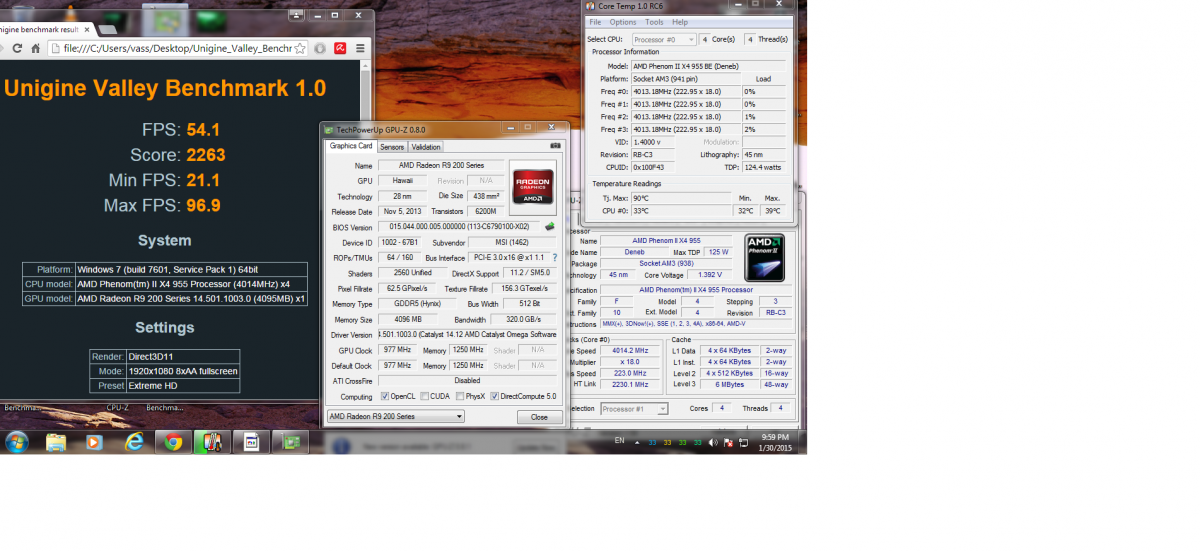
Task: Show hidden tray icons arrow
Action: [637, 443]
